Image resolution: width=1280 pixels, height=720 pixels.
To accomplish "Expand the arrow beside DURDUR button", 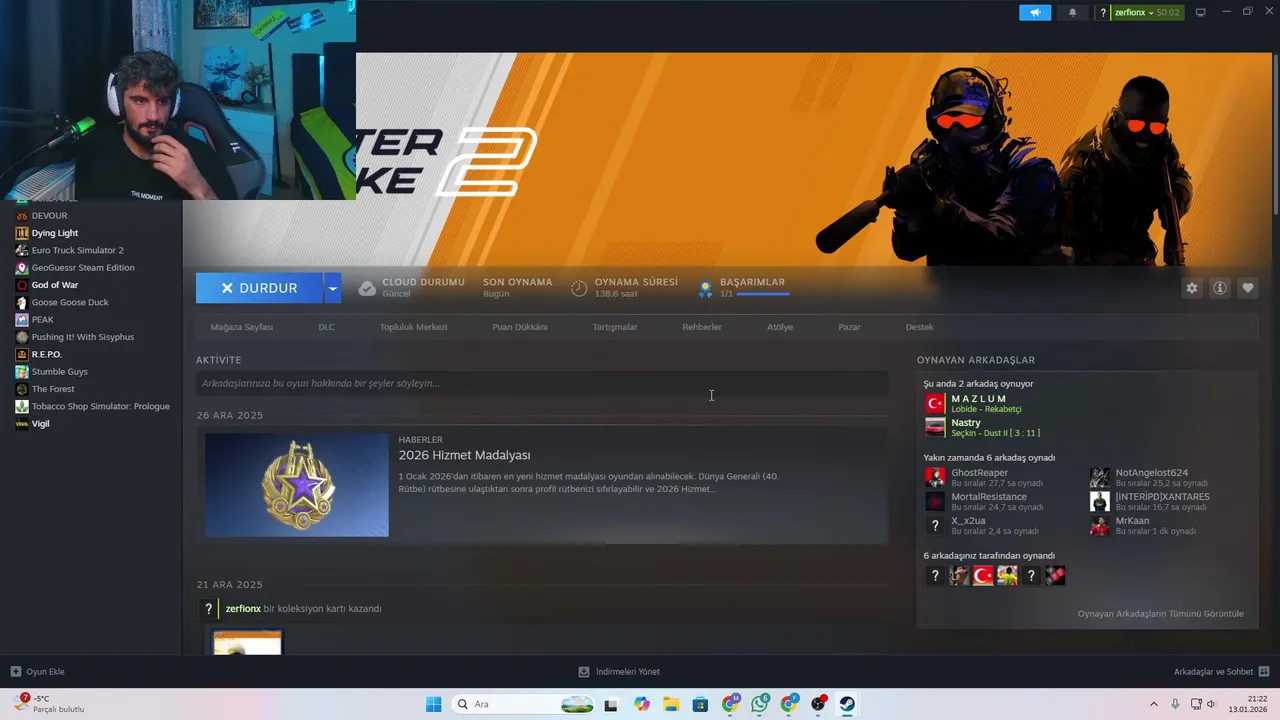I will 332,288.
